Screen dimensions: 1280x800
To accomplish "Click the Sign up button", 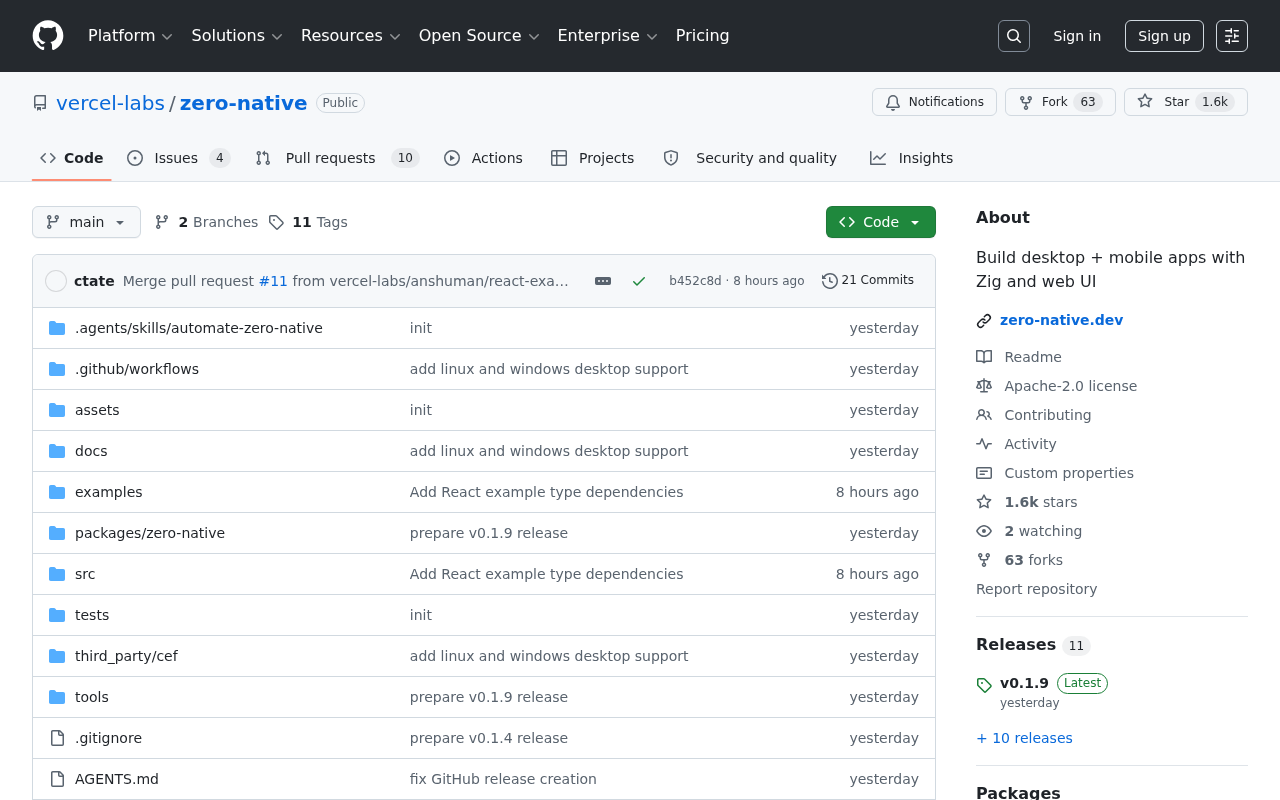I will click(1164, 36).
